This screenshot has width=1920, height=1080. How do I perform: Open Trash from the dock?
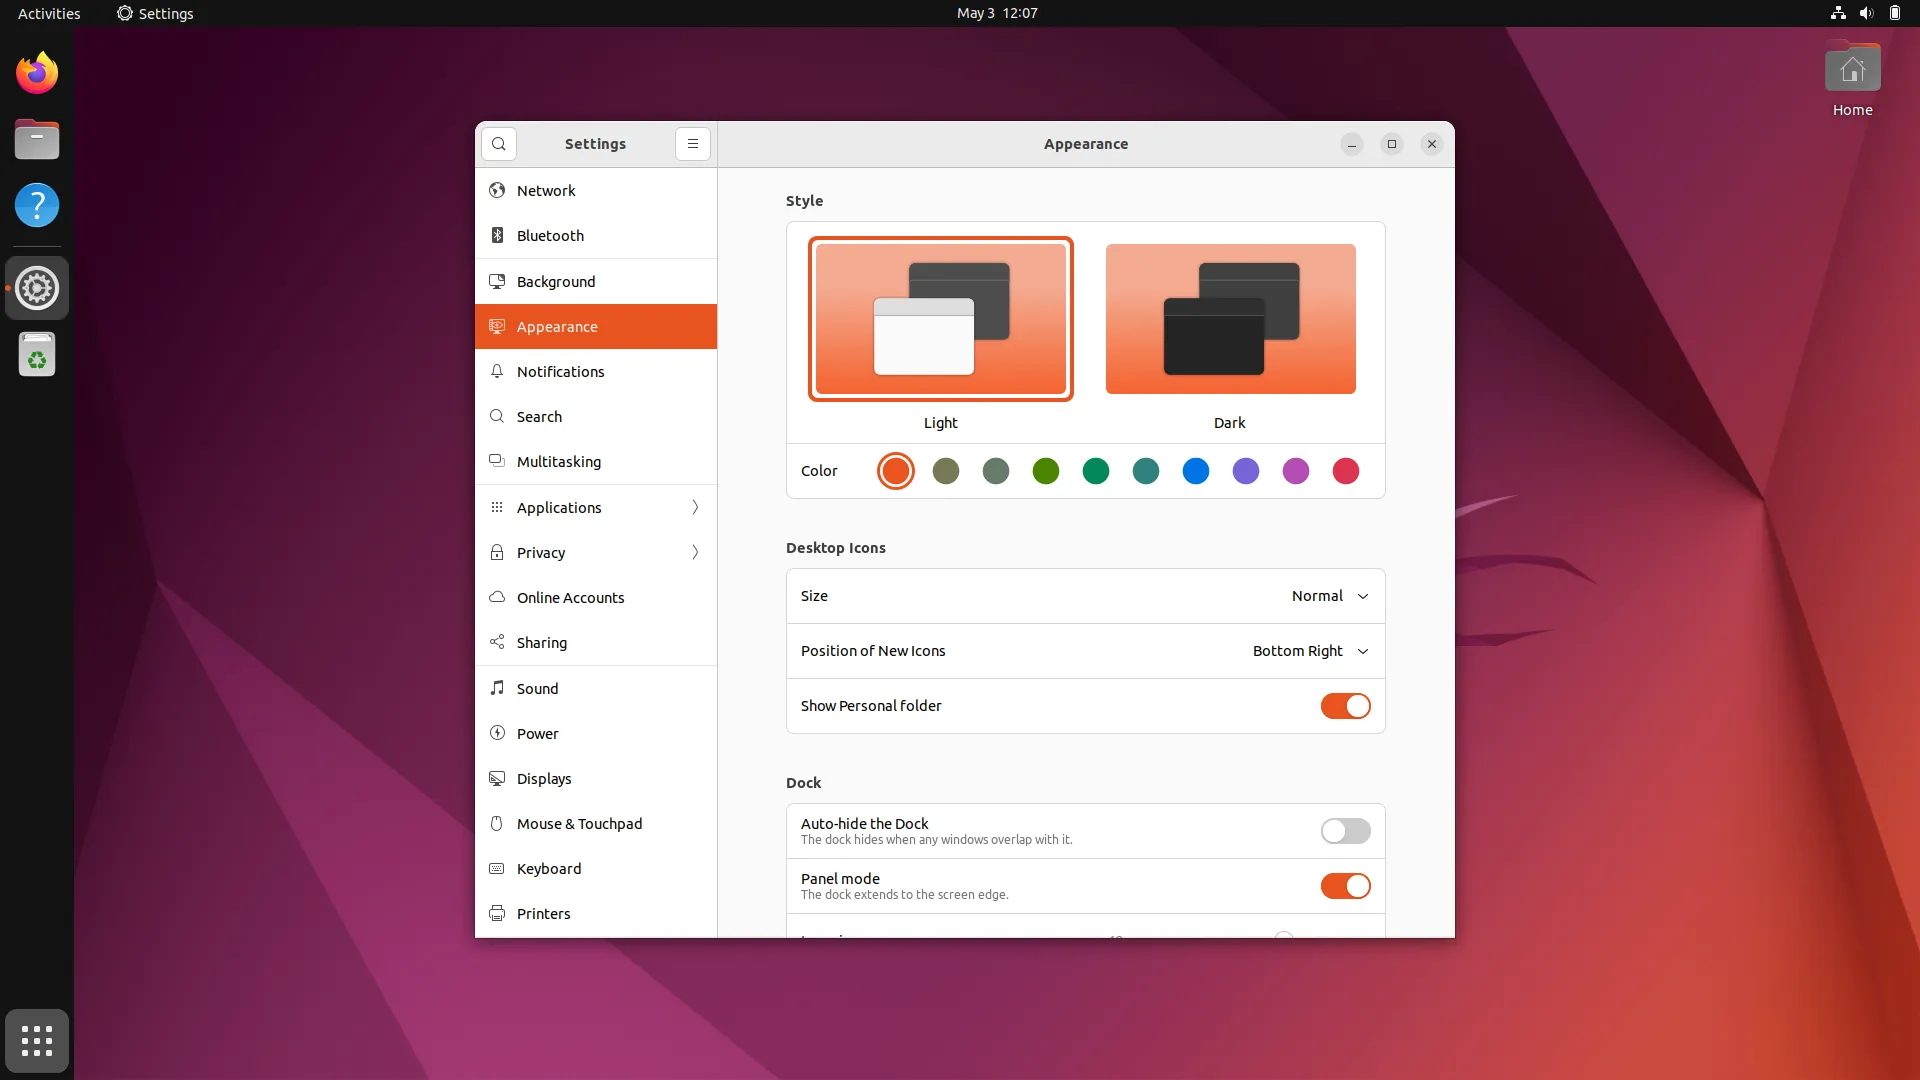click(37, 355)
